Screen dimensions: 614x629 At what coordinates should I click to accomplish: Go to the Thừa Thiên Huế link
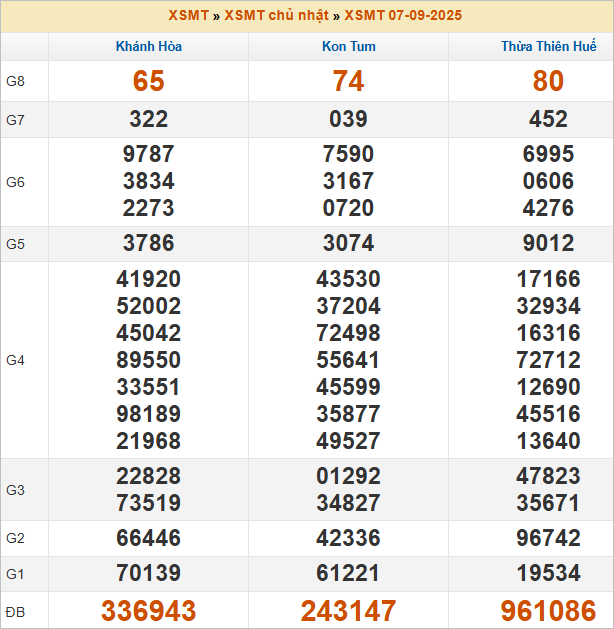click(x=548, y=47)
